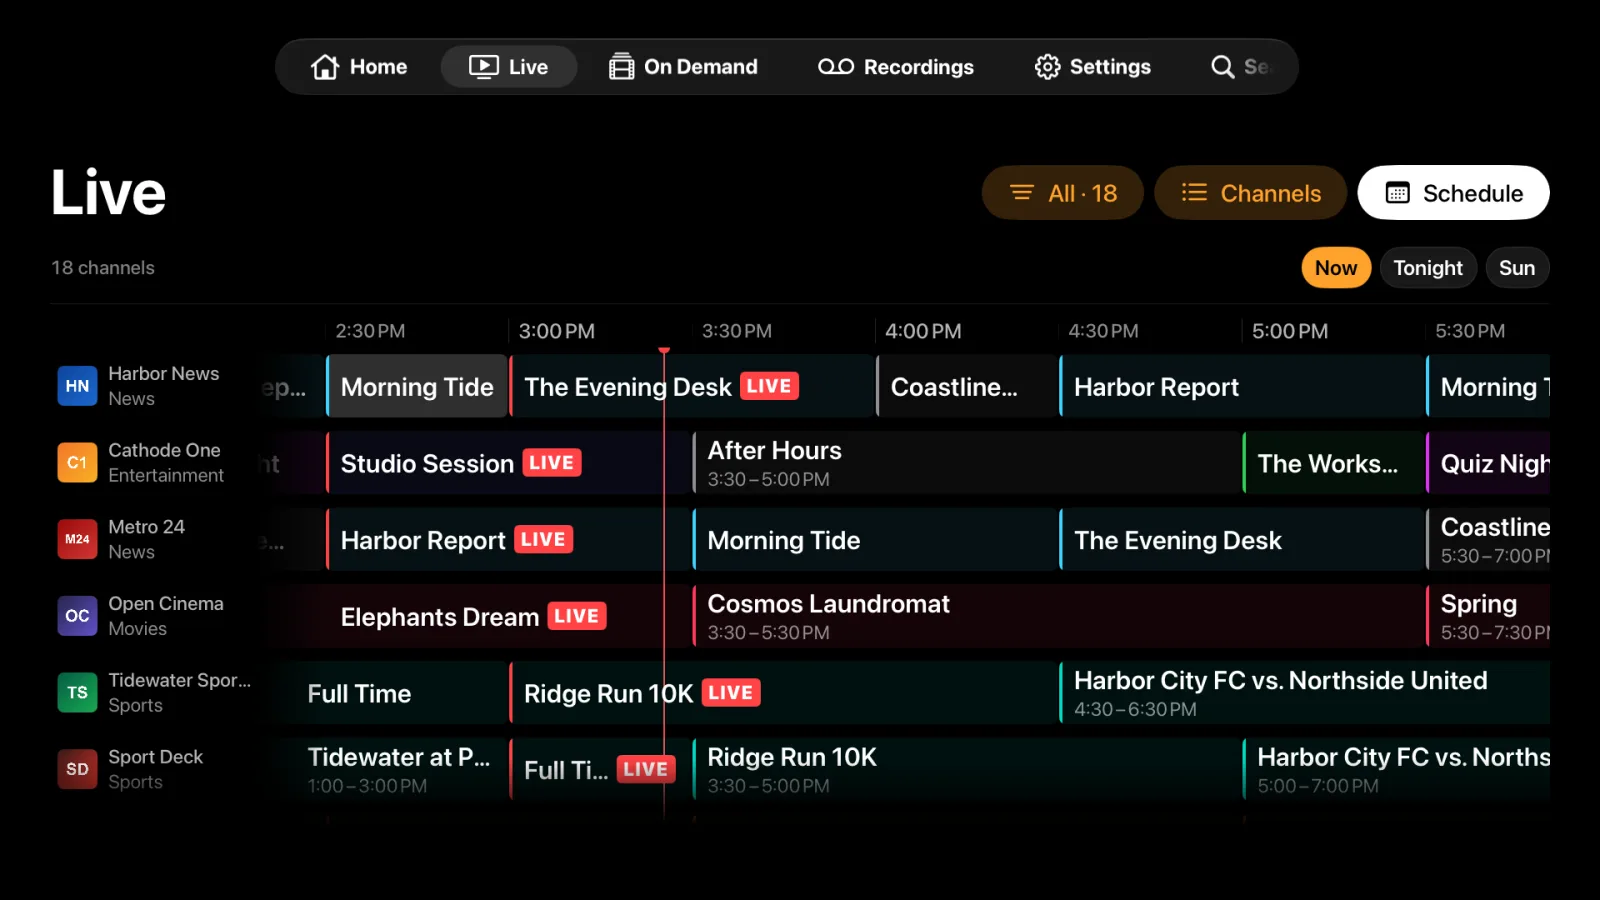Screen dimensions: 1600x900
Task: Open the Recordings tab label
Action: 919,67
